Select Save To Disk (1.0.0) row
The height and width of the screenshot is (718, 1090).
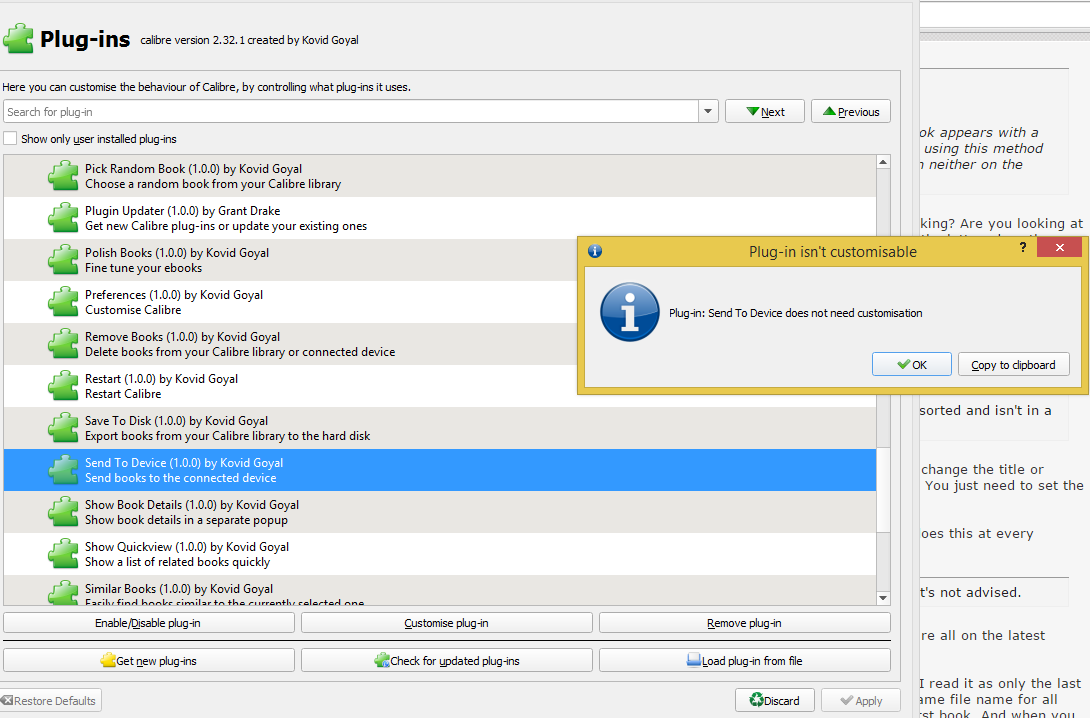click(x=439, y=428)
